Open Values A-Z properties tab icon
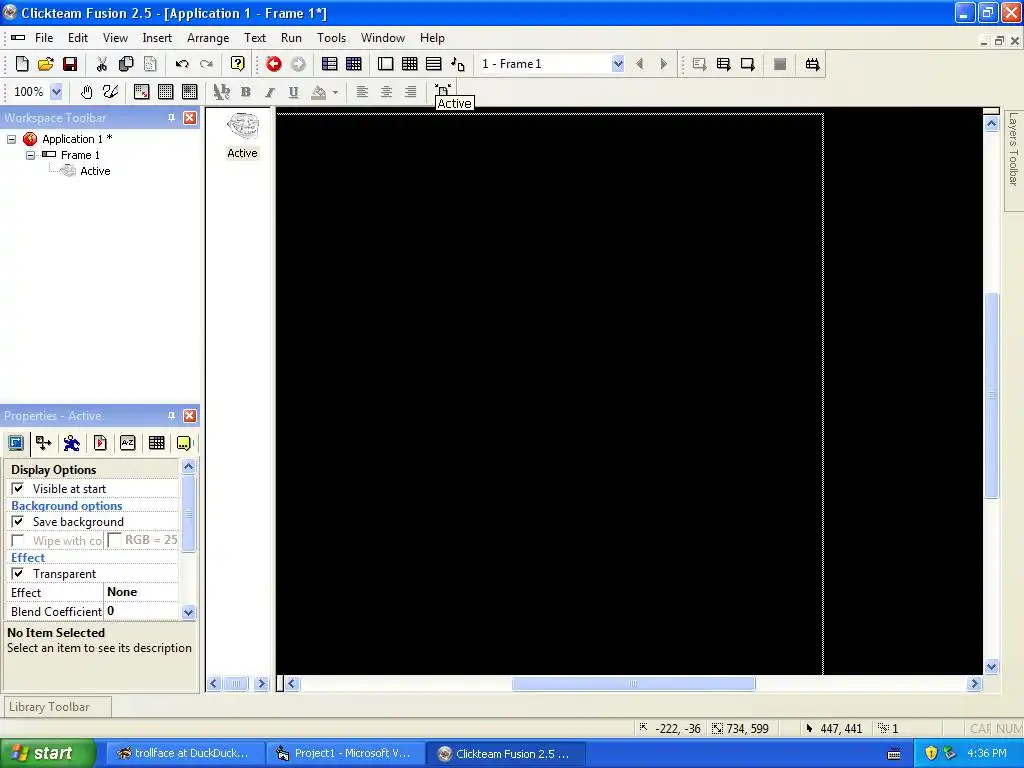 (x=128, y=443)
